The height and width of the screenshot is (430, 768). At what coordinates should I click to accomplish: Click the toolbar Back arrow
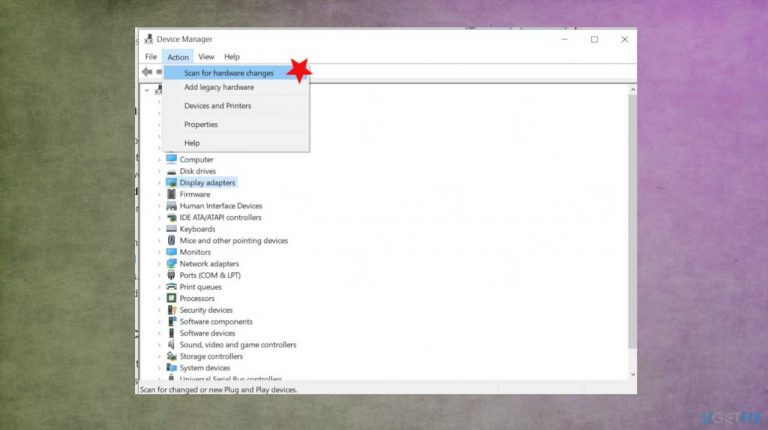147,72
